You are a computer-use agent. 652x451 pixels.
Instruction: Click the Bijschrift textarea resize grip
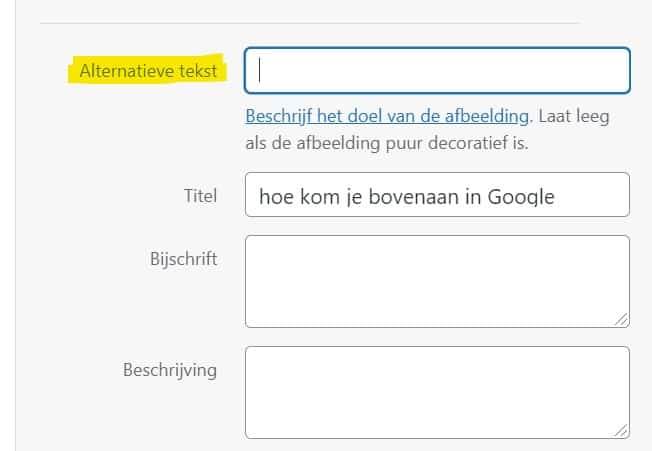pyautogui.click(x=622, y=320)
